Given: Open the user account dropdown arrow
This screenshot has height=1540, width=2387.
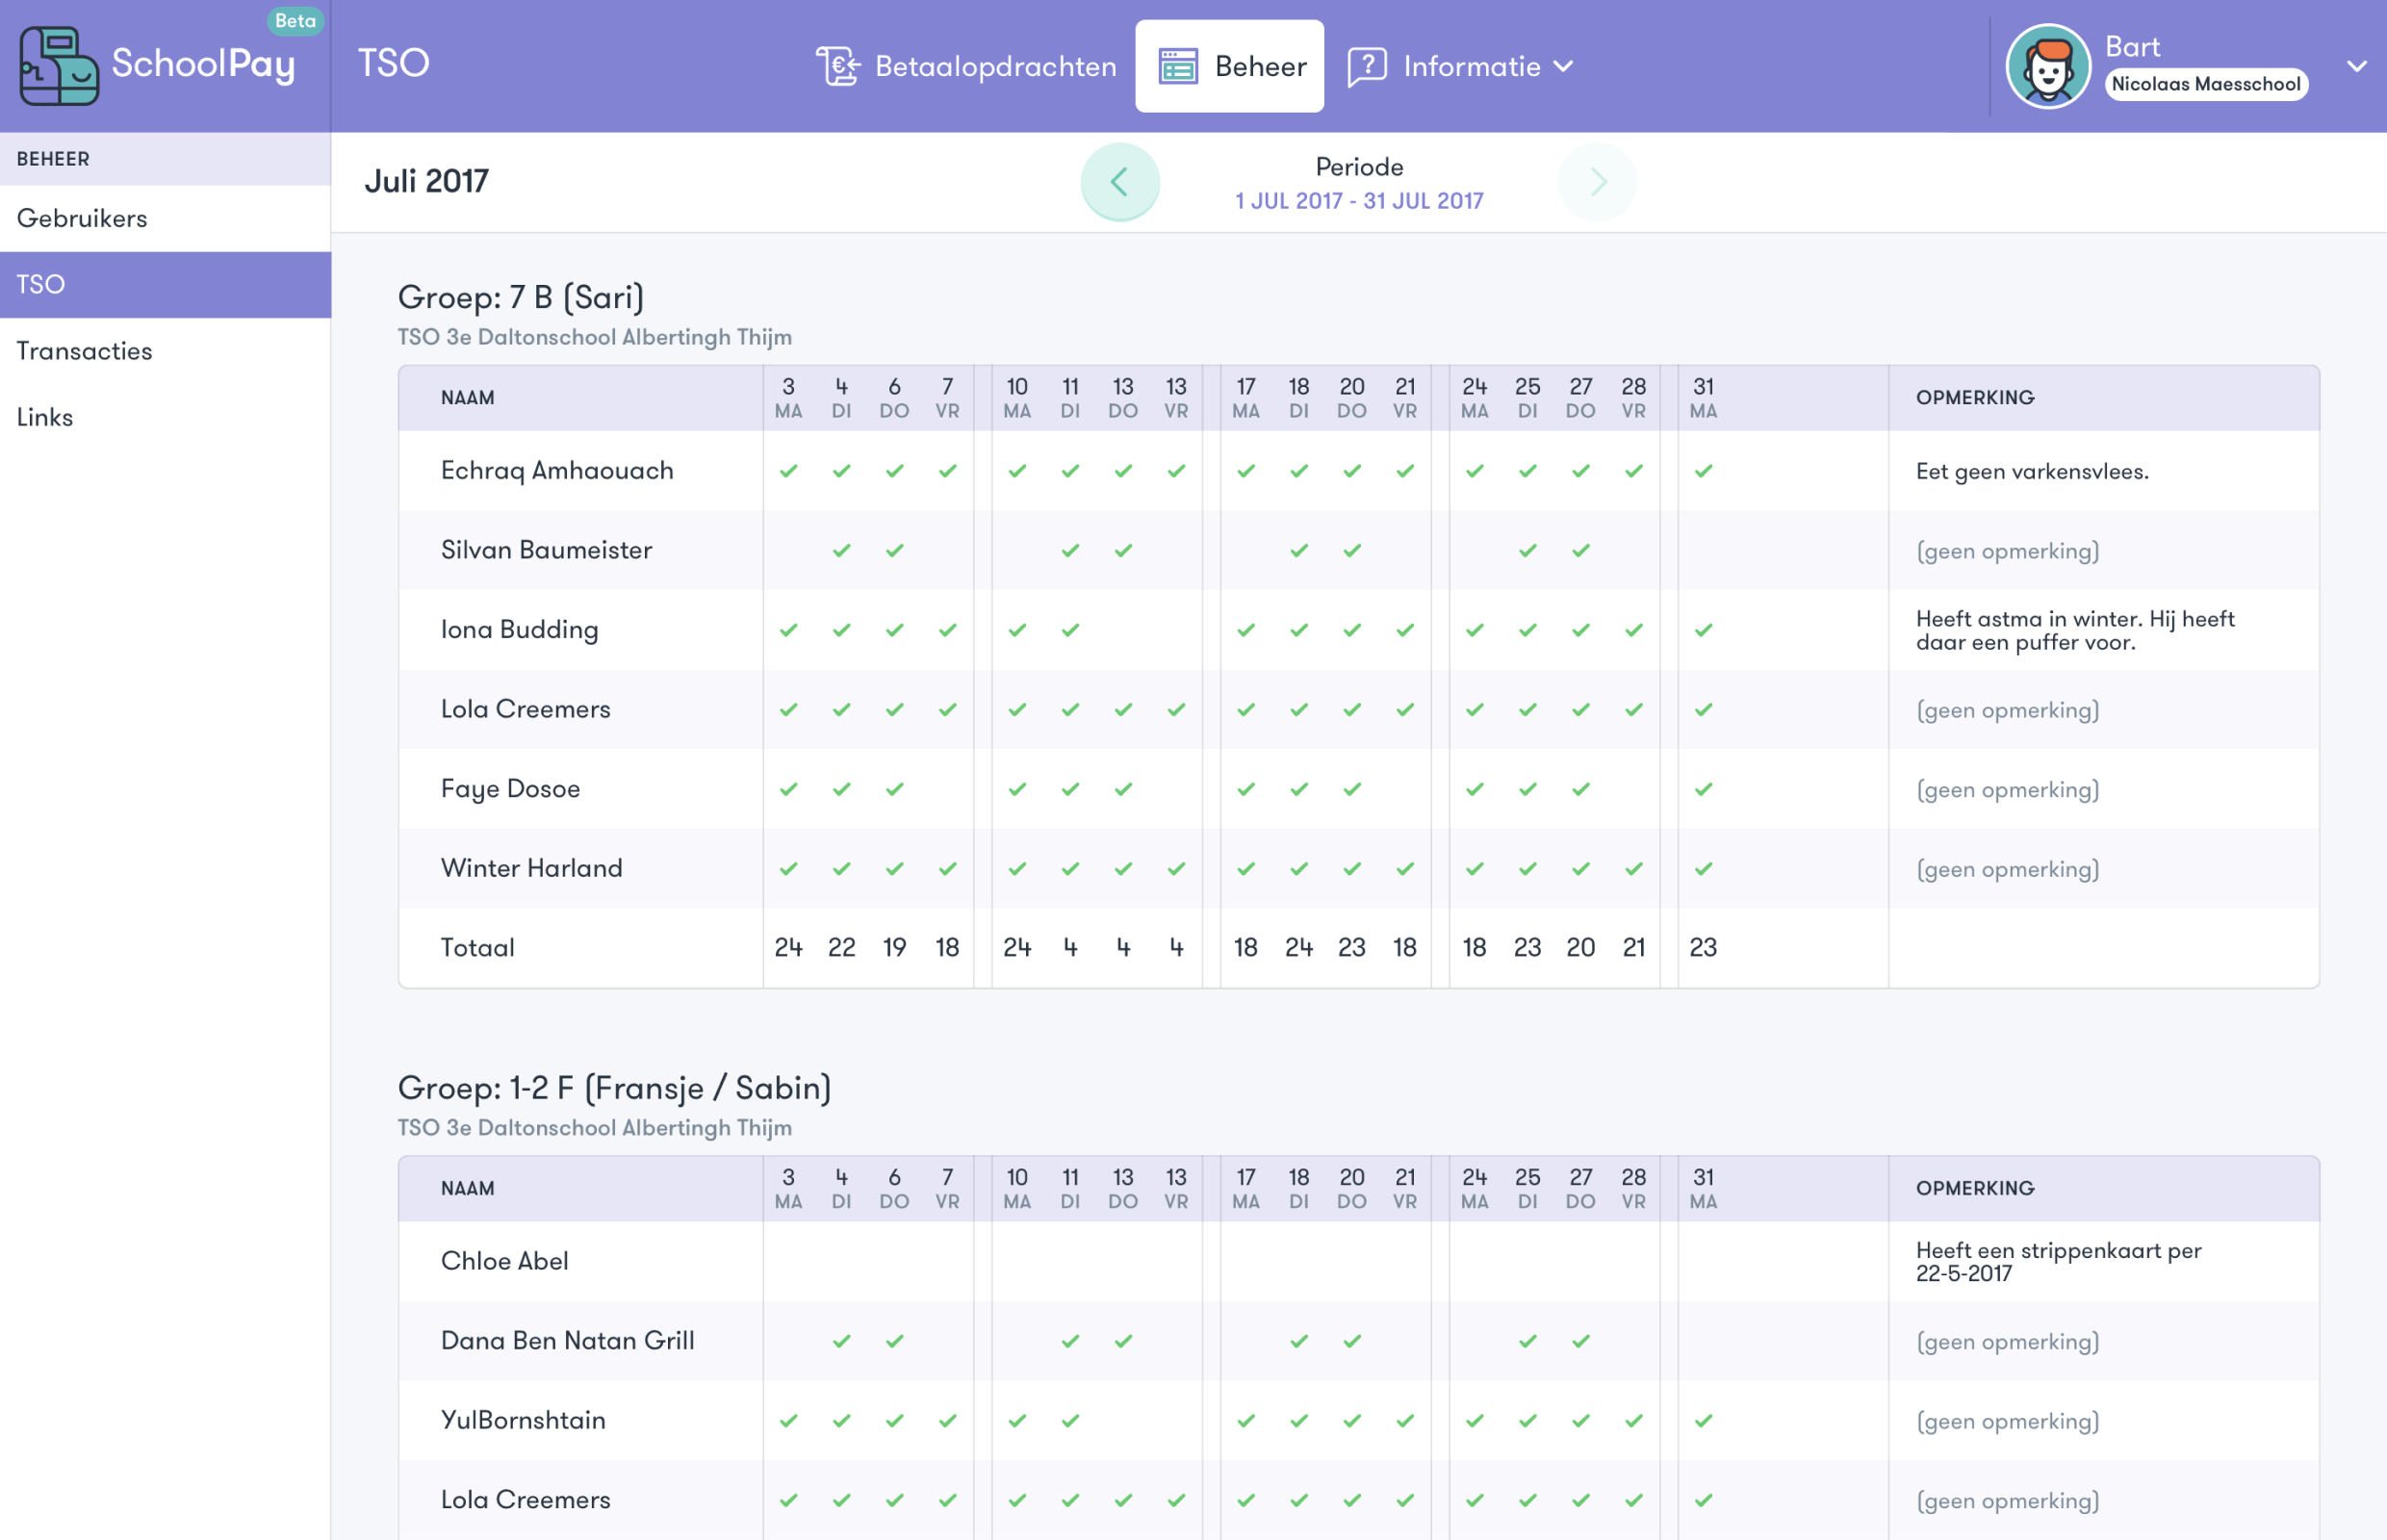Looking at the screenshot, I should pyautogui.click(x=2356, y=66).
